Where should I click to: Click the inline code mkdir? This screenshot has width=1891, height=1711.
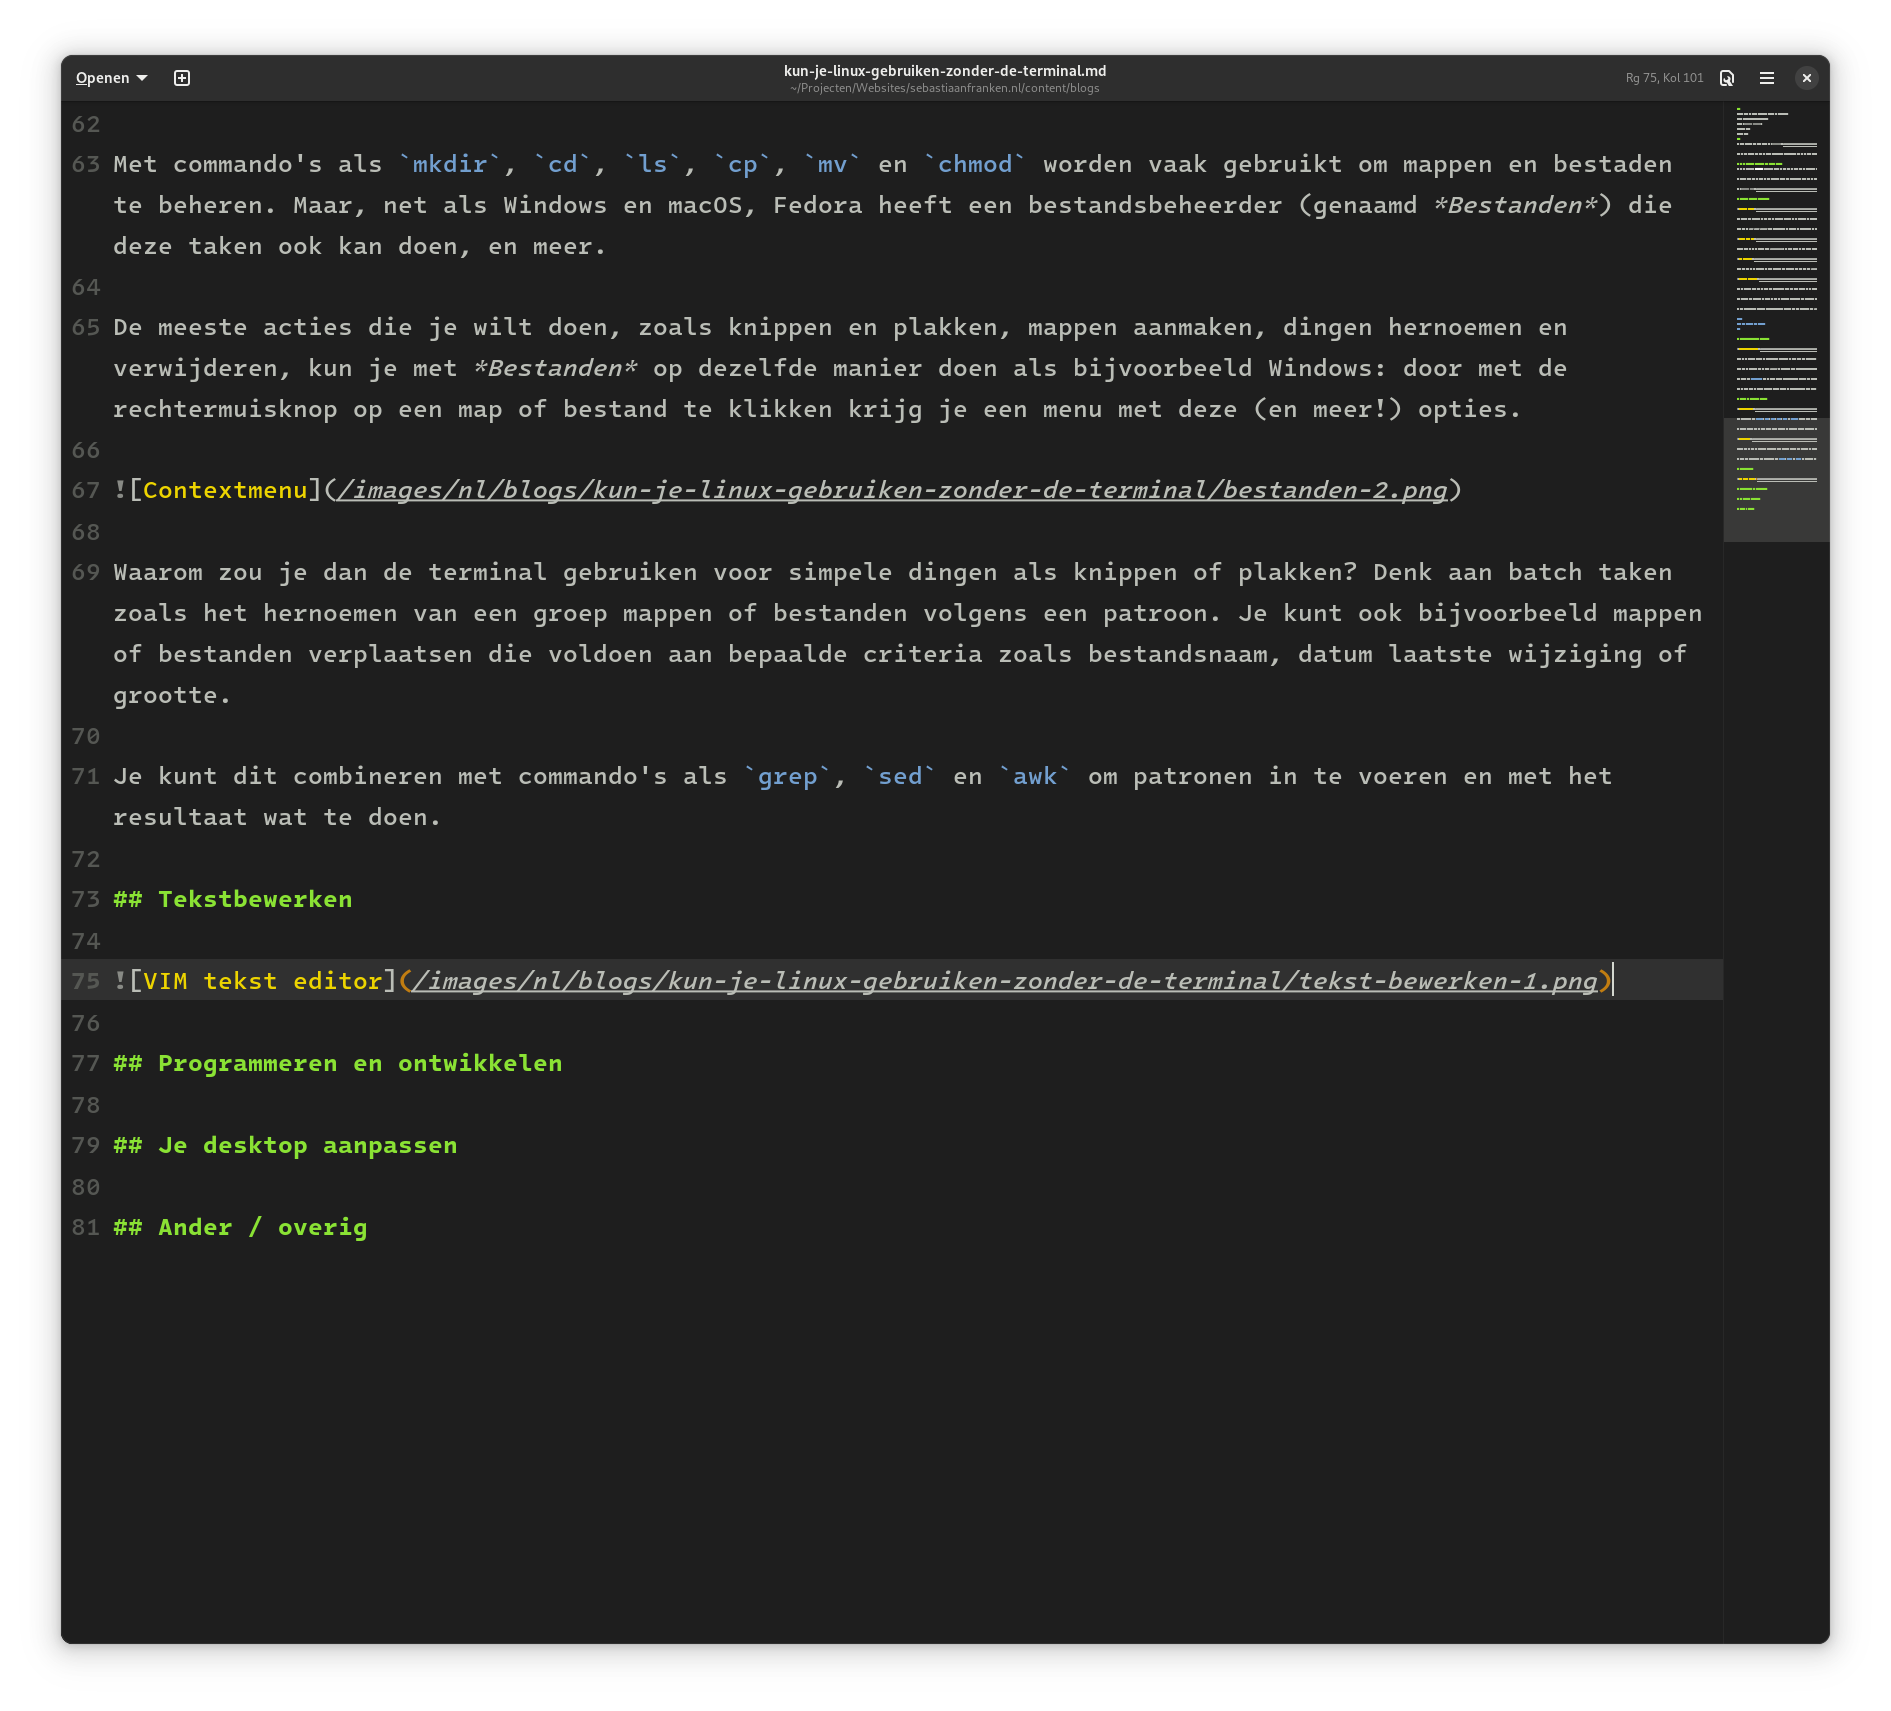(450, 164)
